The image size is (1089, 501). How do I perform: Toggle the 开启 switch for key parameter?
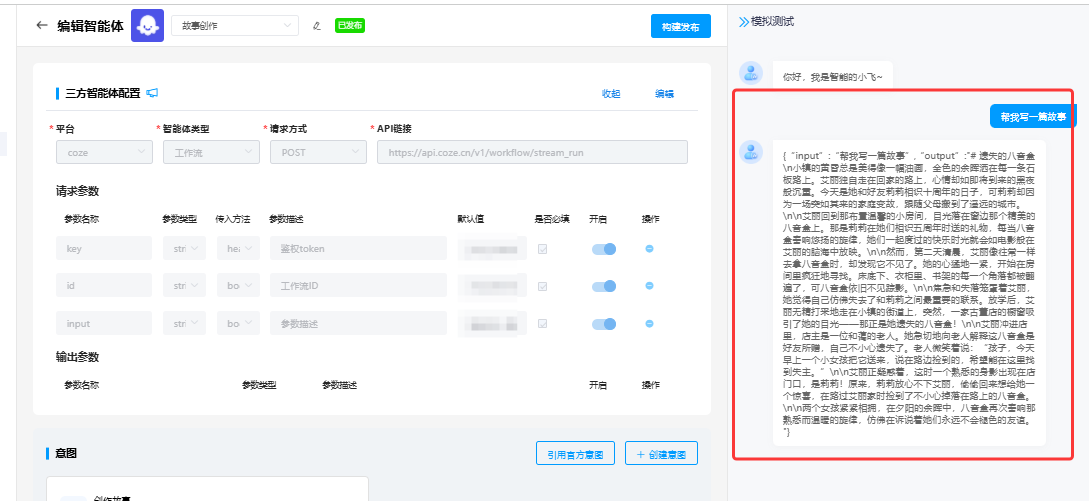tap(603, 249)
